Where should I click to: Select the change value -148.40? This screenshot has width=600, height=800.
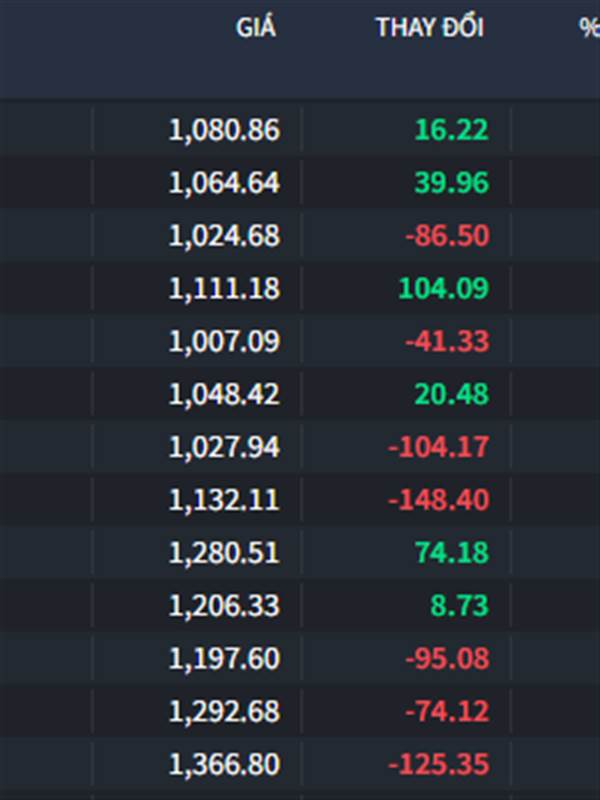(x=438, y=499)
